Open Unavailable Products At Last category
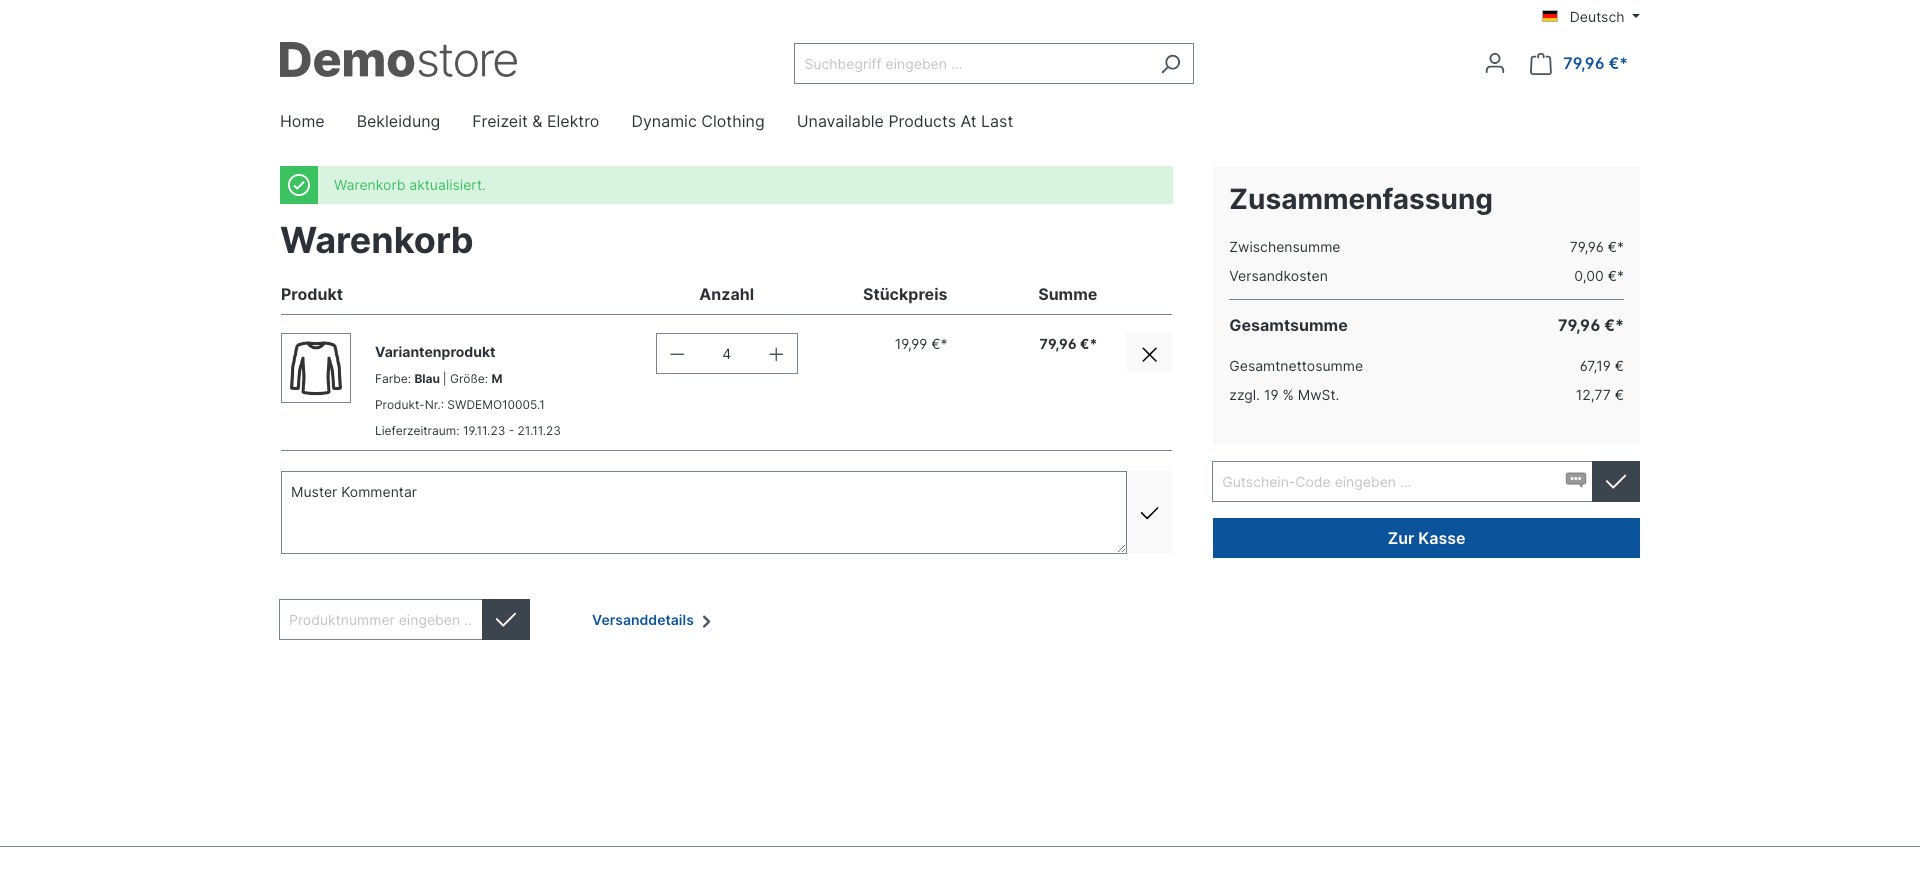The height and width of the screenshot is (896, 1920). click(905, 122)
